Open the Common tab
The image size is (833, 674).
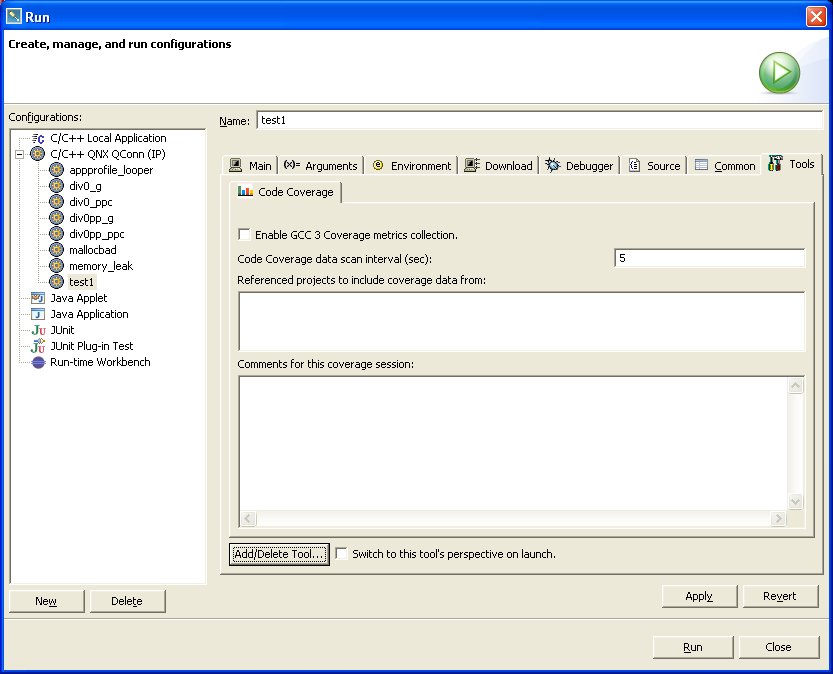coord(724,165)
